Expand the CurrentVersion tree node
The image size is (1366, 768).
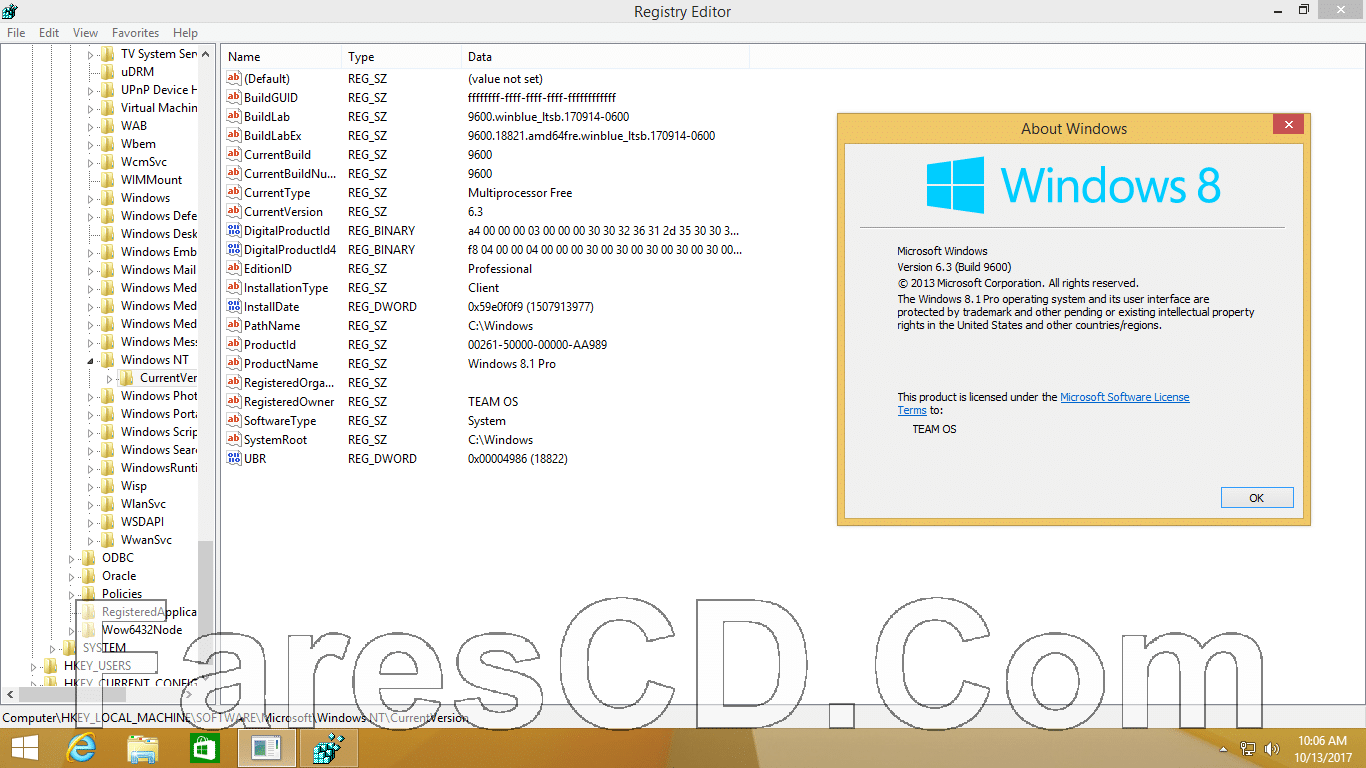coord(109,378)
